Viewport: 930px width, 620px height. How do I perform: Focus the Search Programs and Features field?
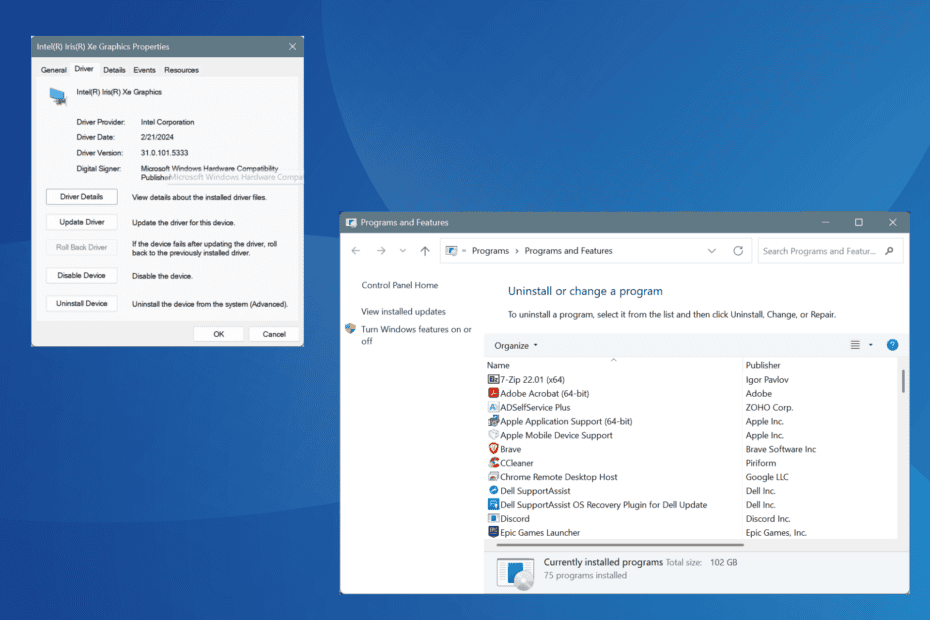819,251
